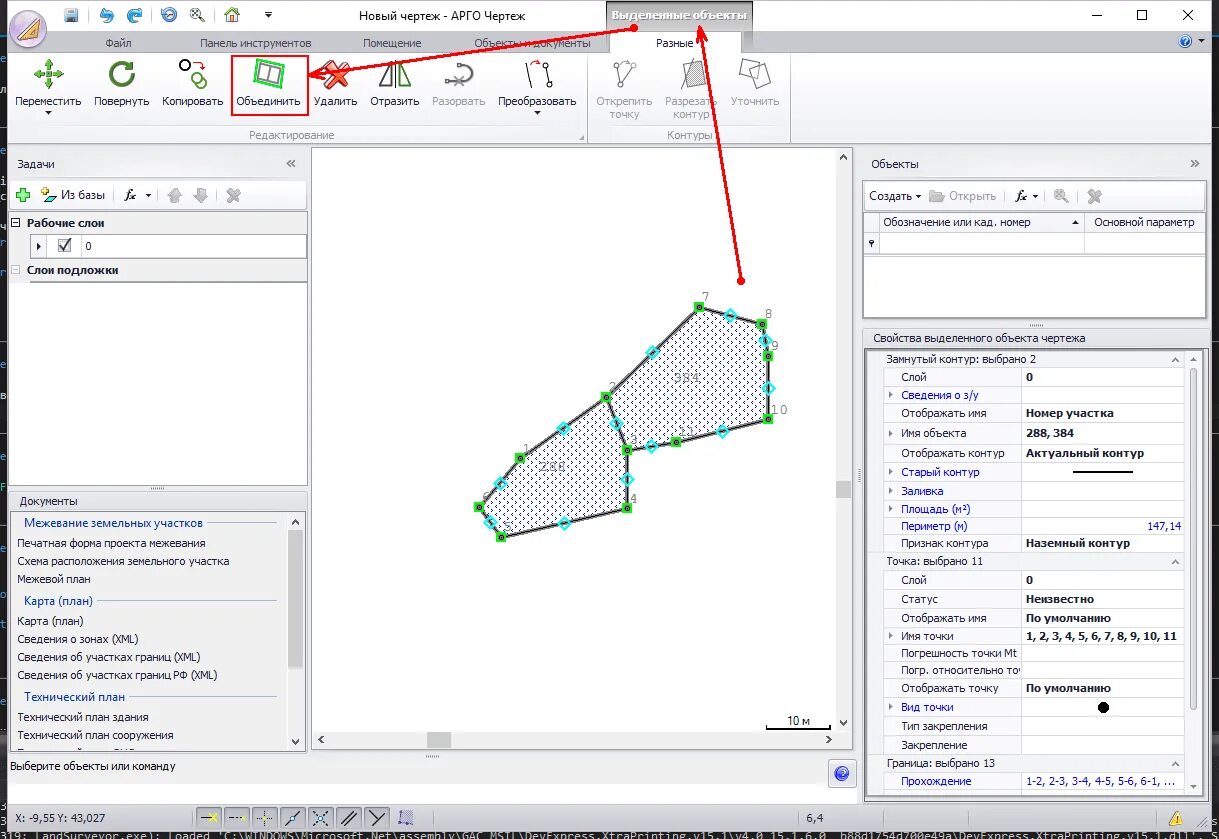Open the Файл ribbon tab
This screenshot has height=839, width=1219.
pyautogui.click(x=118, y=43)
